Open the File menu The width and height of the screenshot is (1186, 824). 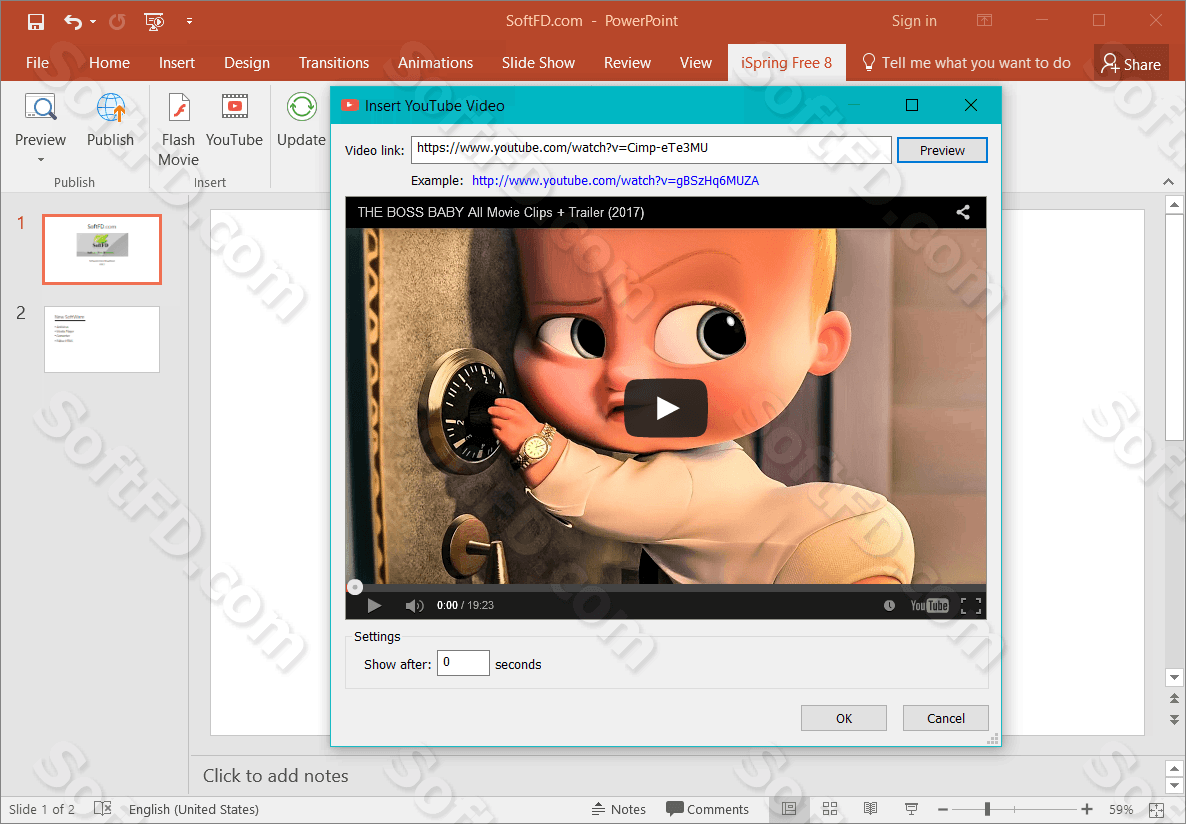point(37,63)
